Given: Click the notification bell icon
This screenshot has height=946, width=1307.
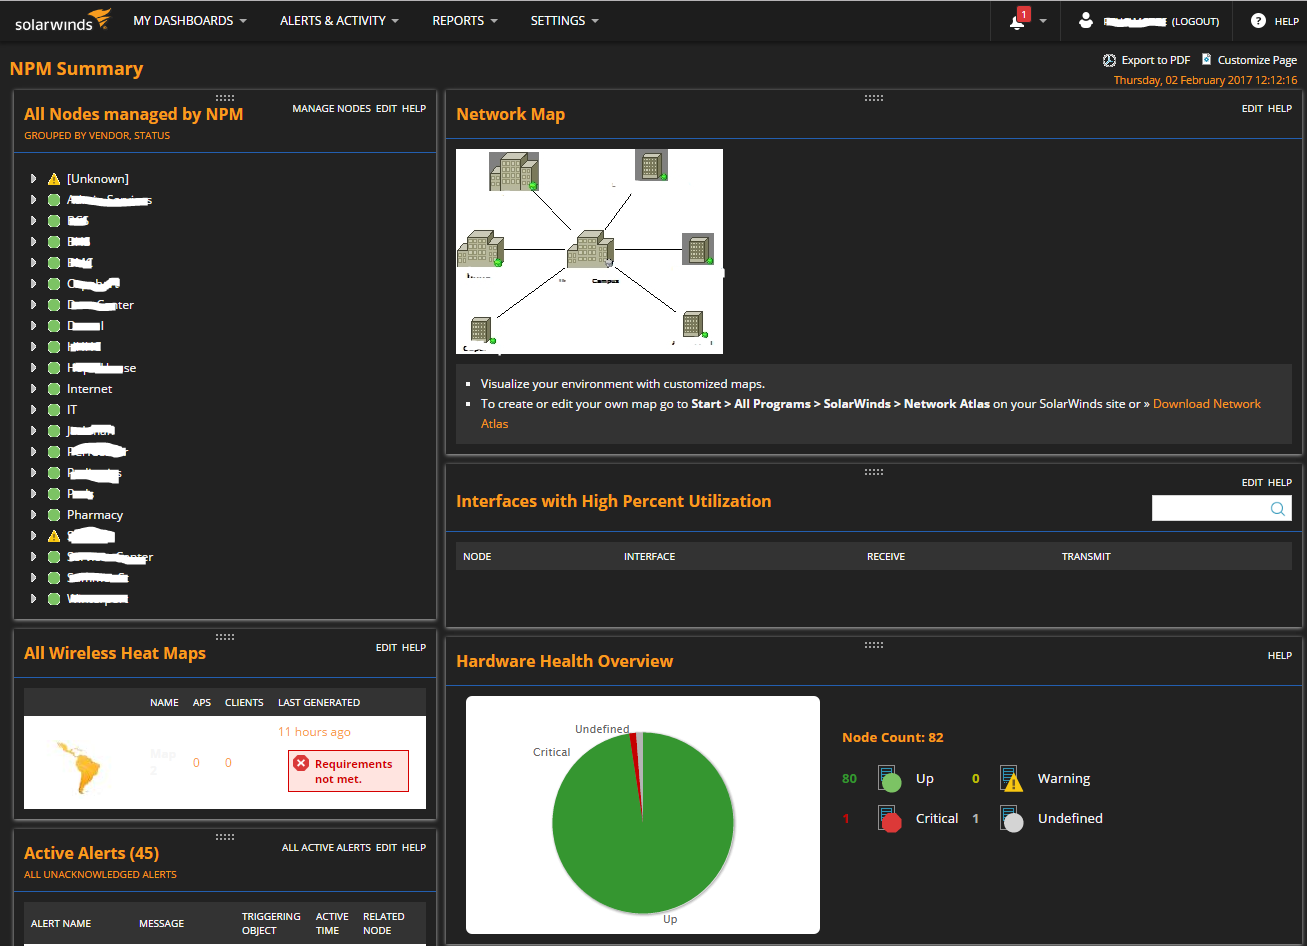Looking at the screenshot, I should tap(1018, 21).
